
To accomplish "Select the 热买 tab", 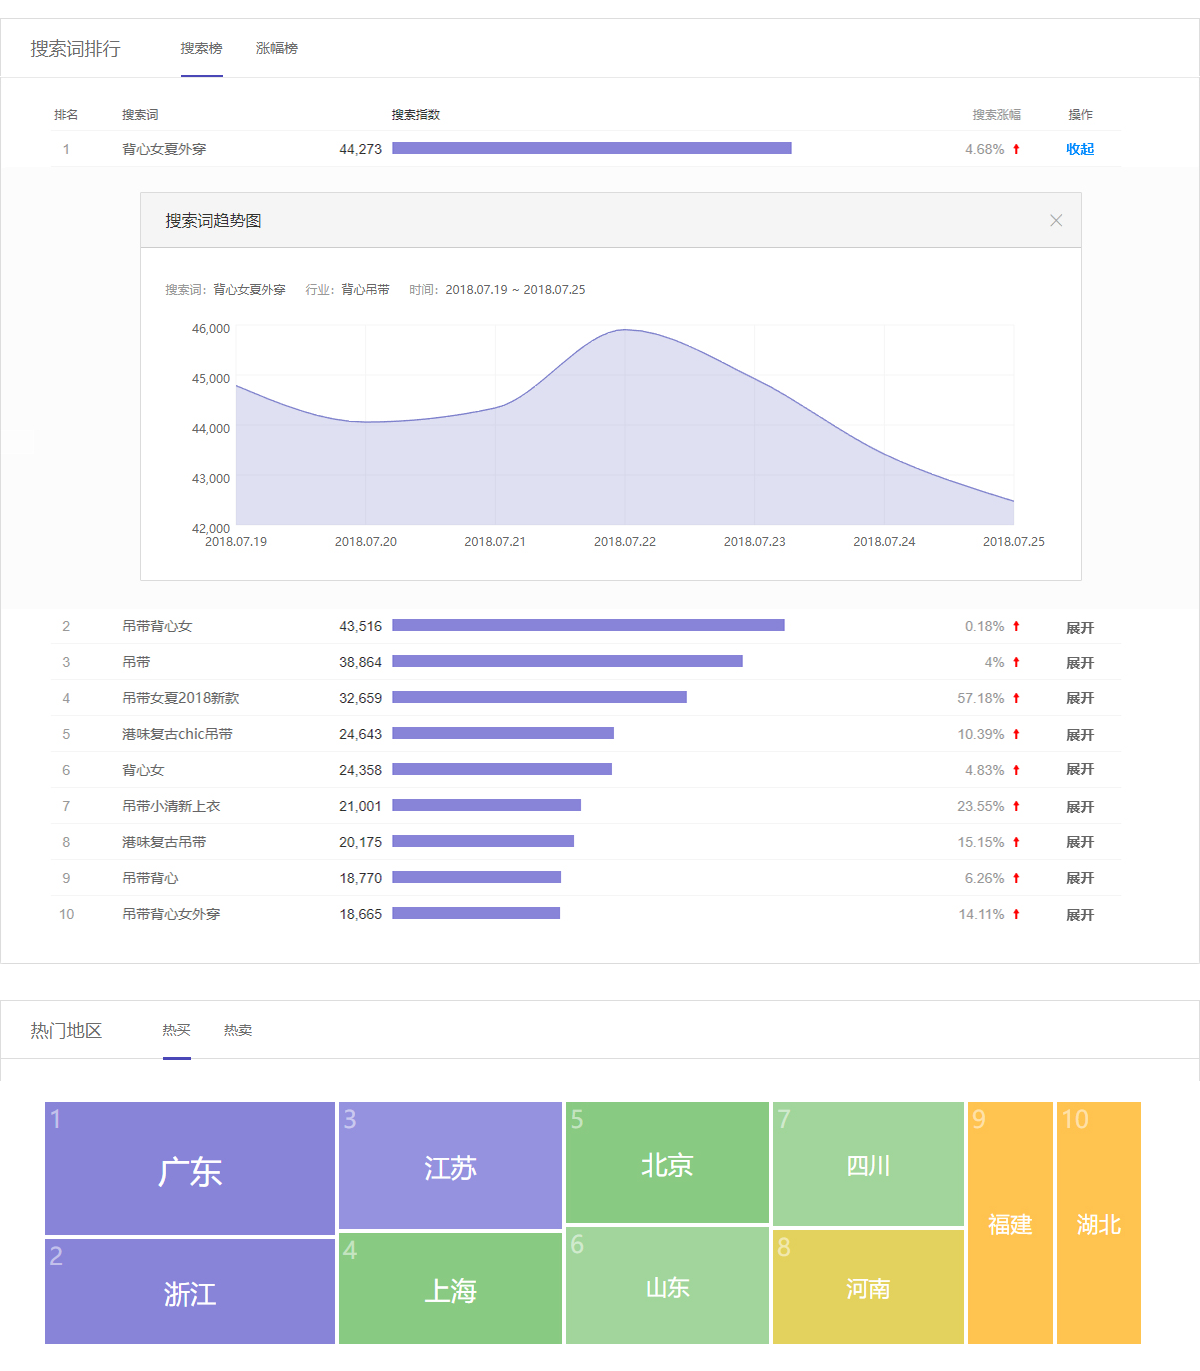I will coord(176,1030).
